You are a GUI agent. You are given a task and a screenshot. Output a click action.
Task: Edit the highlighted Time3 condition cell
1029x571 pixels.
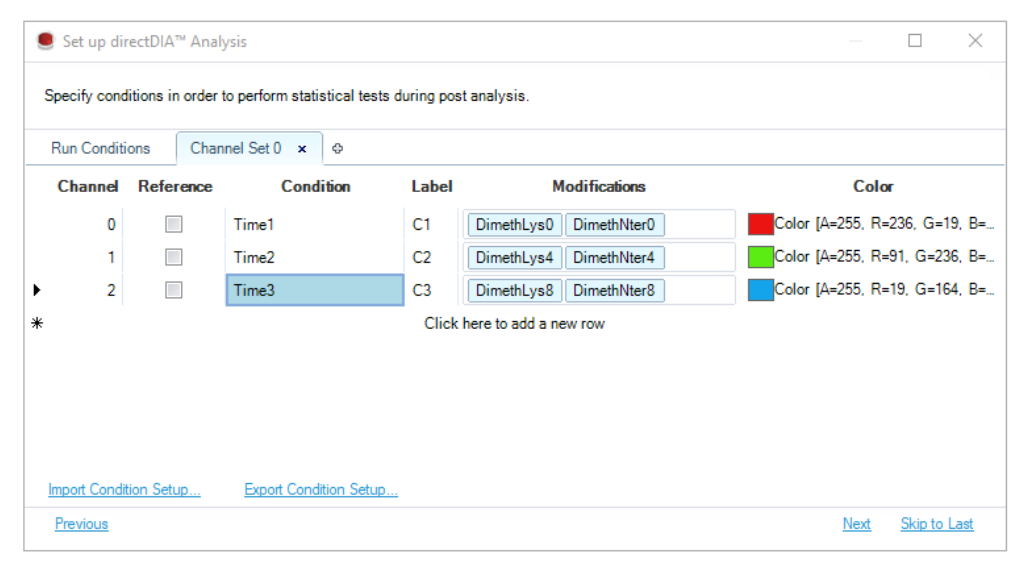[x=315, y=290]
